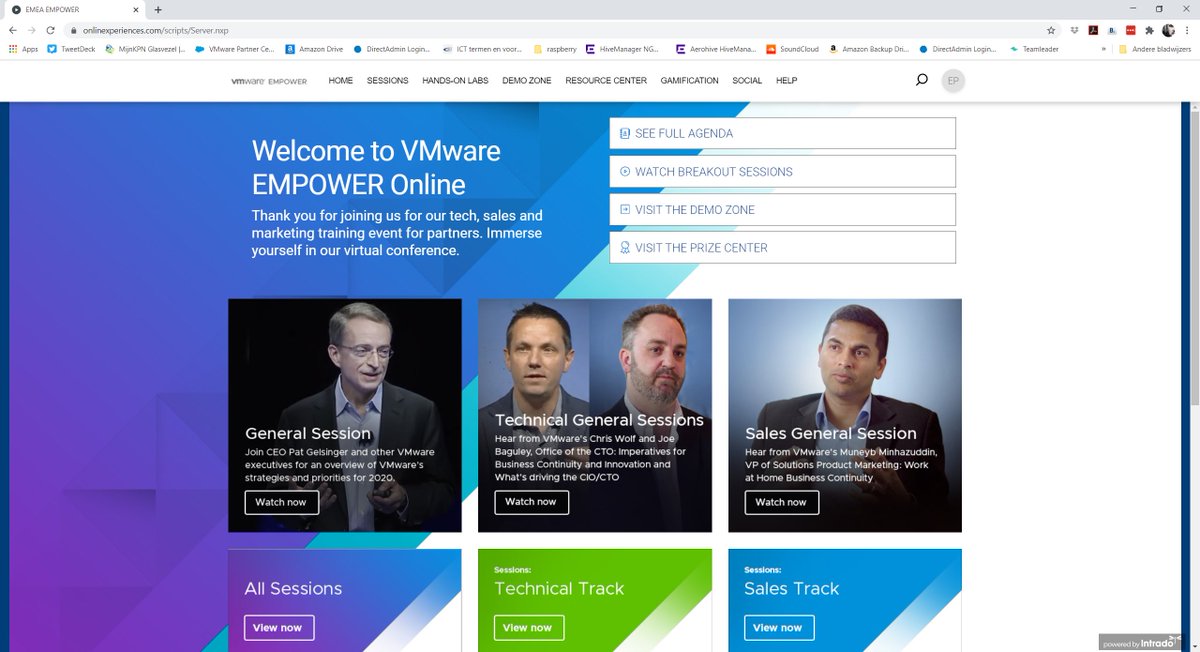Click VISIT THE DEMO ZONE button

[782, 209]
